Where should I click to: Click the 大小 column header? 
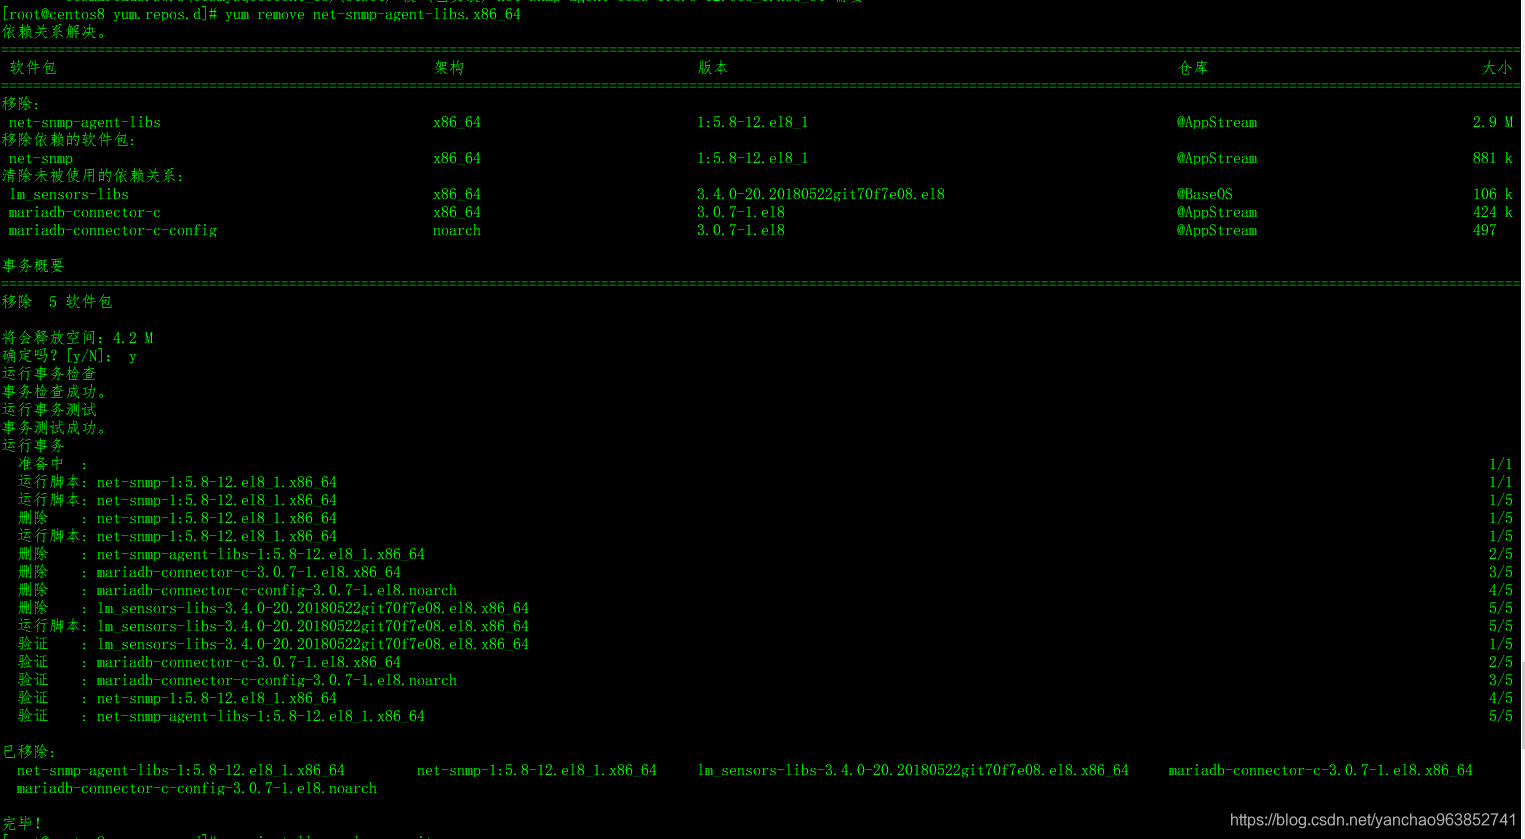pos(1497,68)
